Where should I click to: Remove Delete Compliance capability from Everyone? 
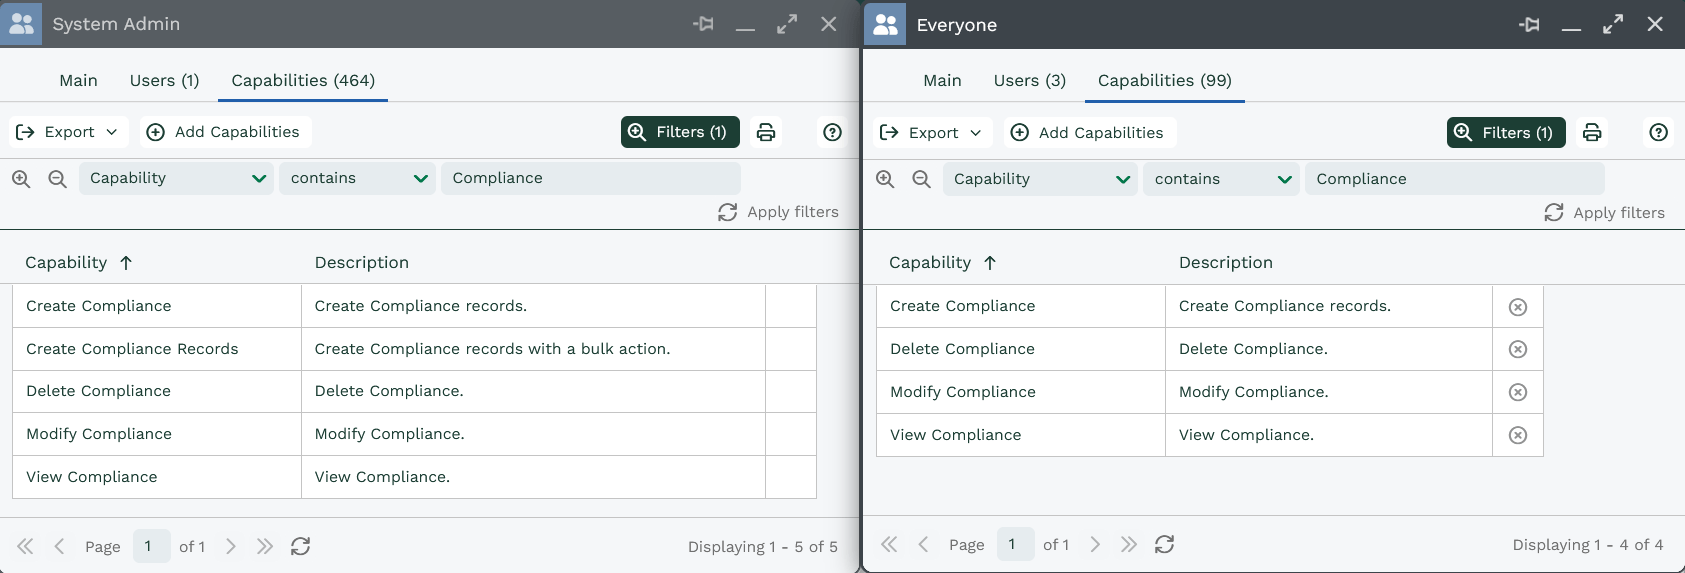click(x=1517, y=349)
